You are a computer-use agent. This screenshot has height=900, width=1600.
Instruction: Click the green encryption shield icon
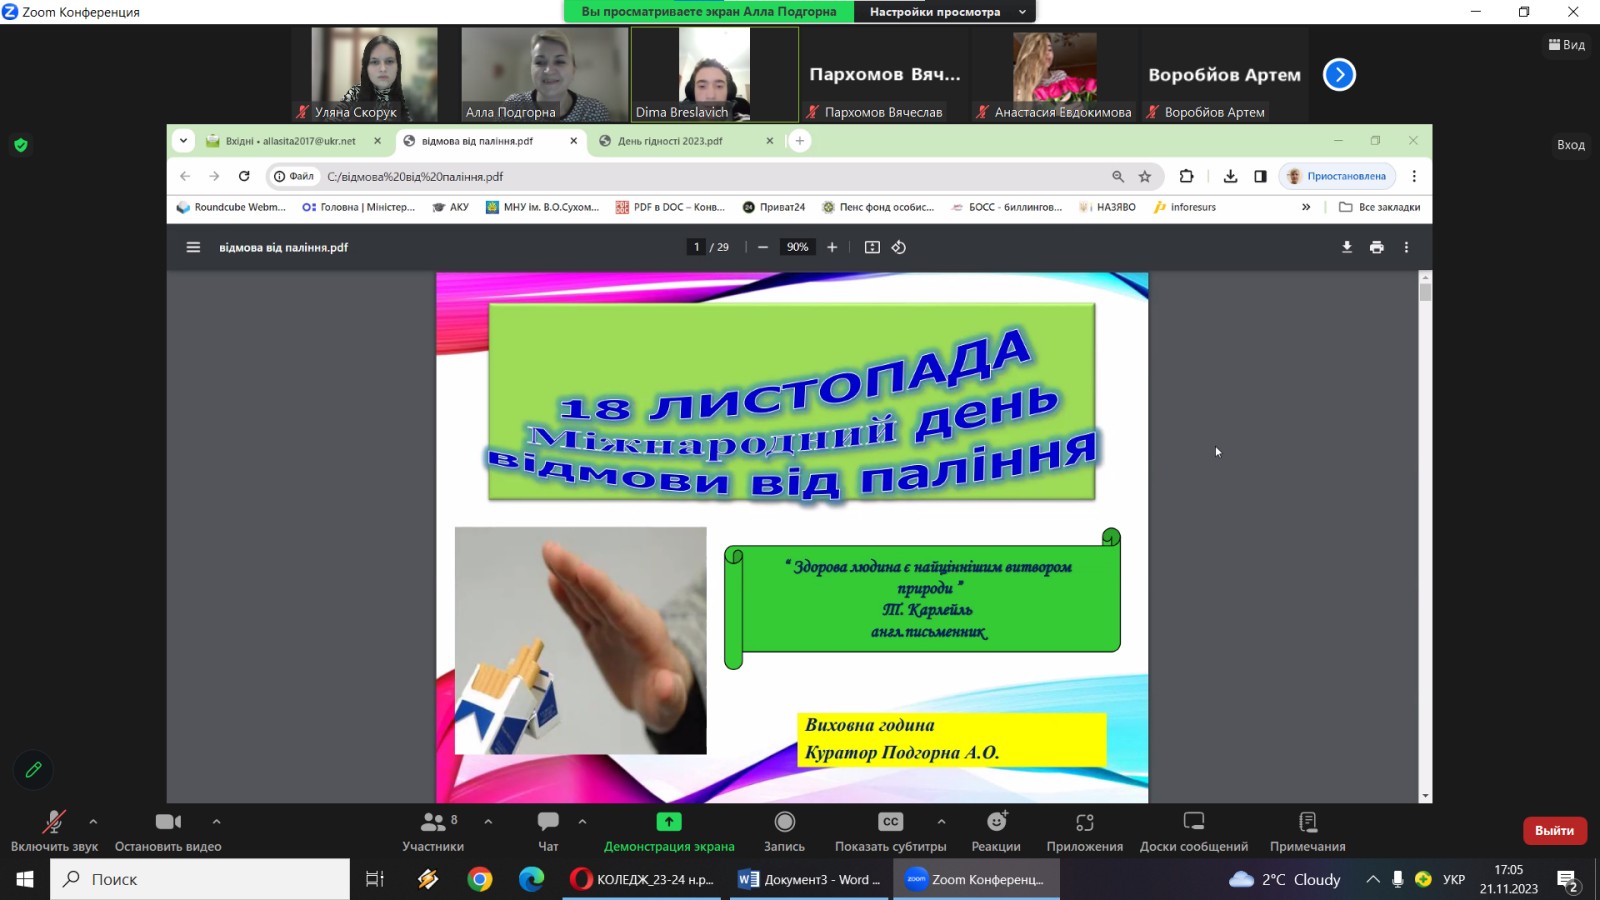pos(21,145)
